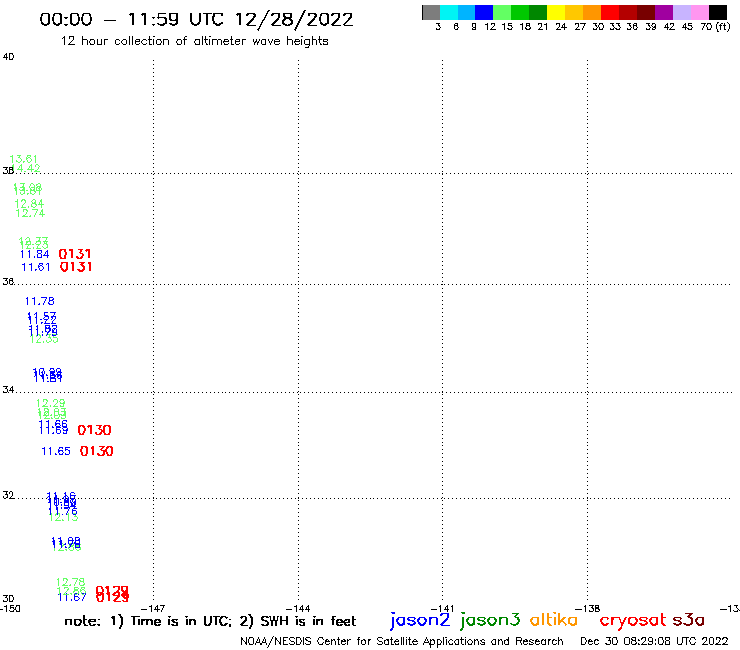Click longitude axis label -150
Viewport: 740px width, 650px height.
(x=10, y=609)
